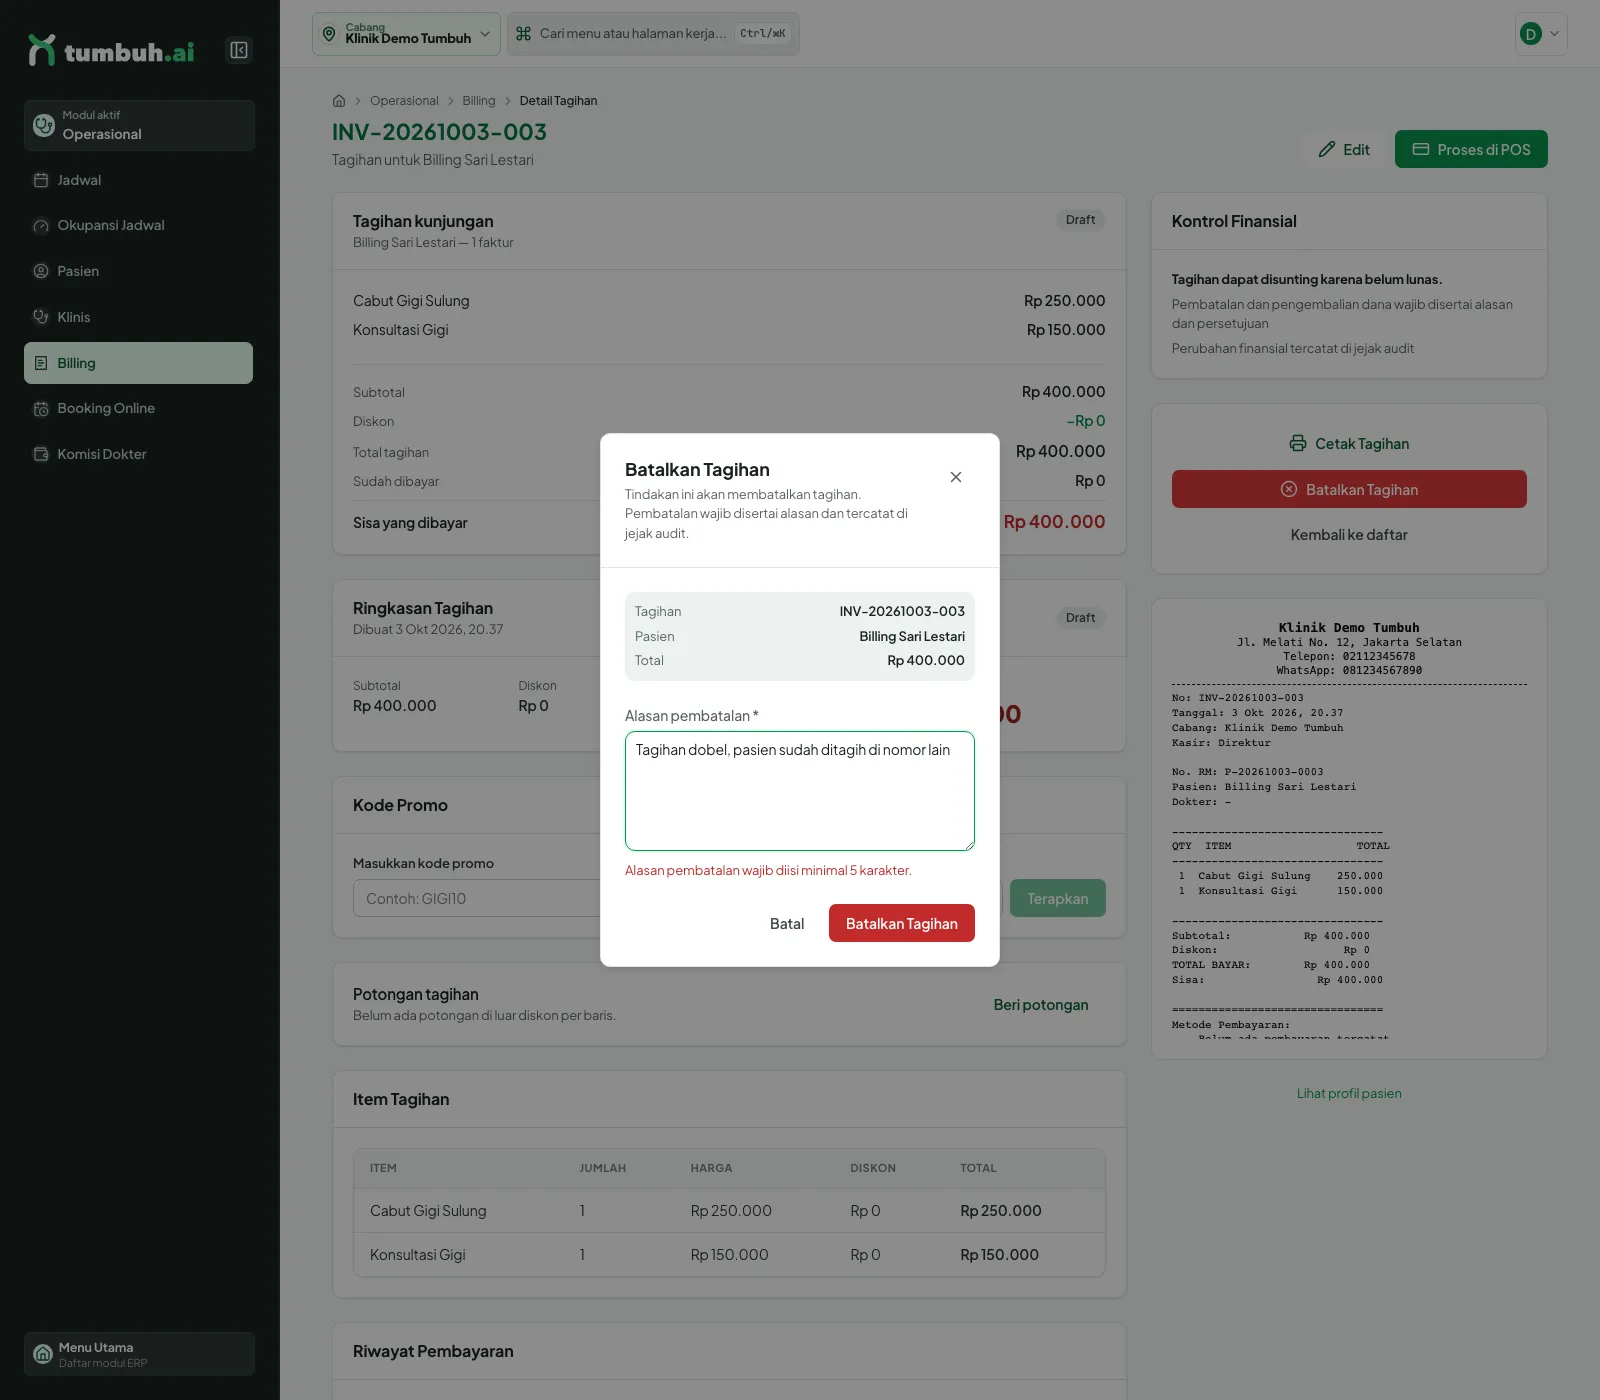Image resolution: width=1600 pixels, height=1400 pixels.
Task: Click Batal in the dialog
Action: point(787,923)
